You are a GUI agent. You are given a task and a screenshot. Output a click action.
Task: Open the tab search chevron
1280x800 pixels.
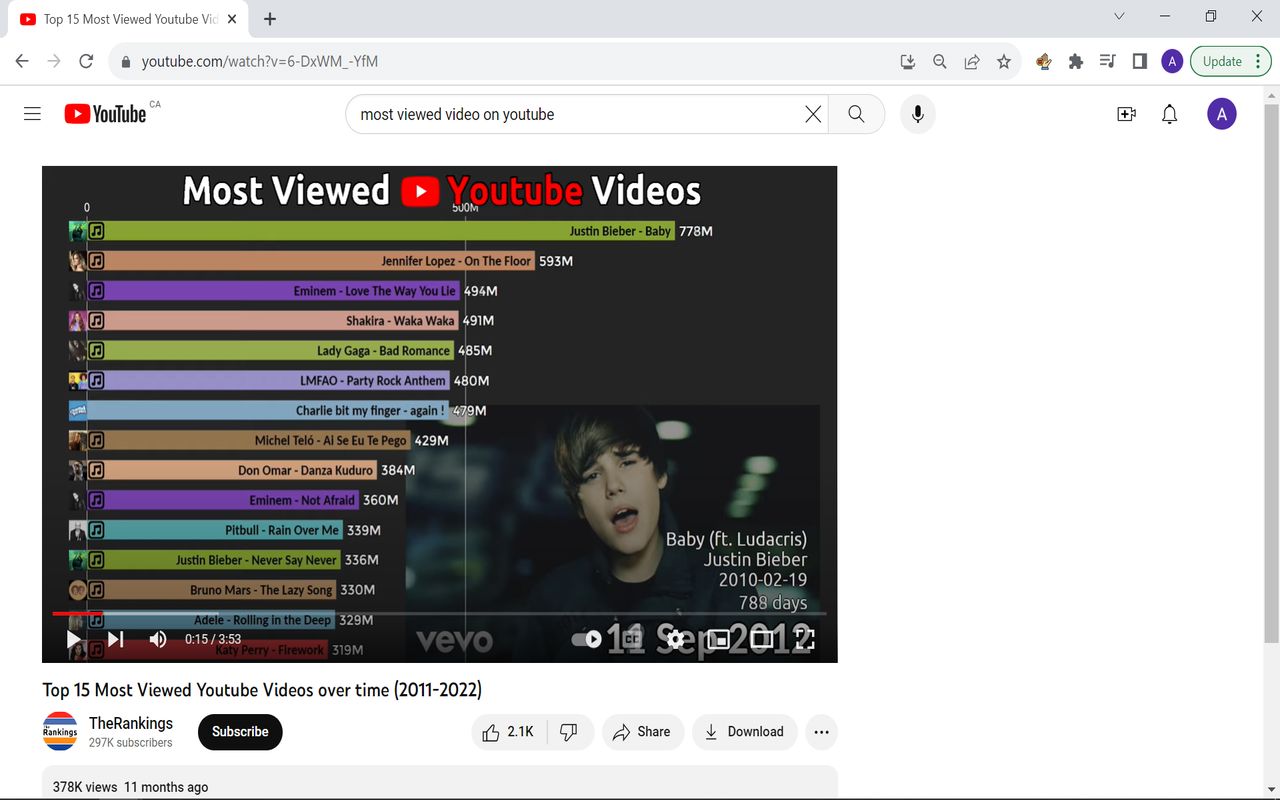pyautogui.click(x=1118, y=16)
